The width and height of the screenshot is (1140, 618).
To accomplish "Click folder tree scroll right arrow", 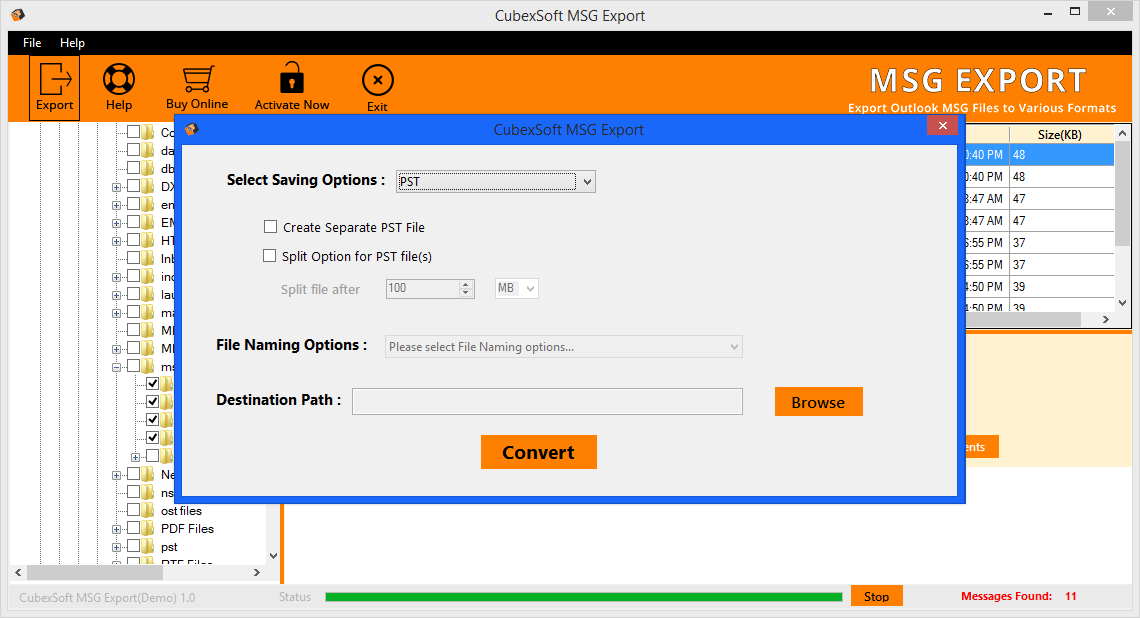I will (257, 572).
